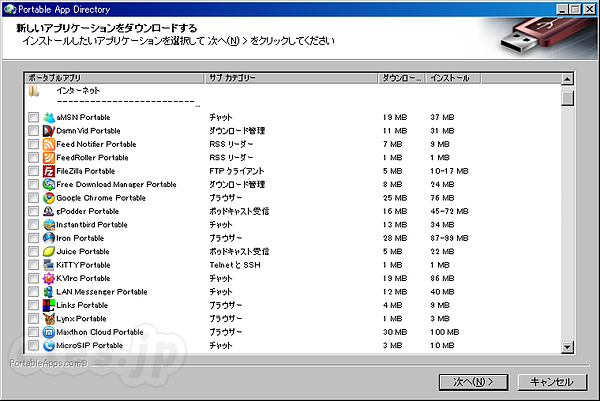Screen dimensions: 600x401
Task: Click the Feed Notifier Portable RSS icon
Action: point(48,144)
